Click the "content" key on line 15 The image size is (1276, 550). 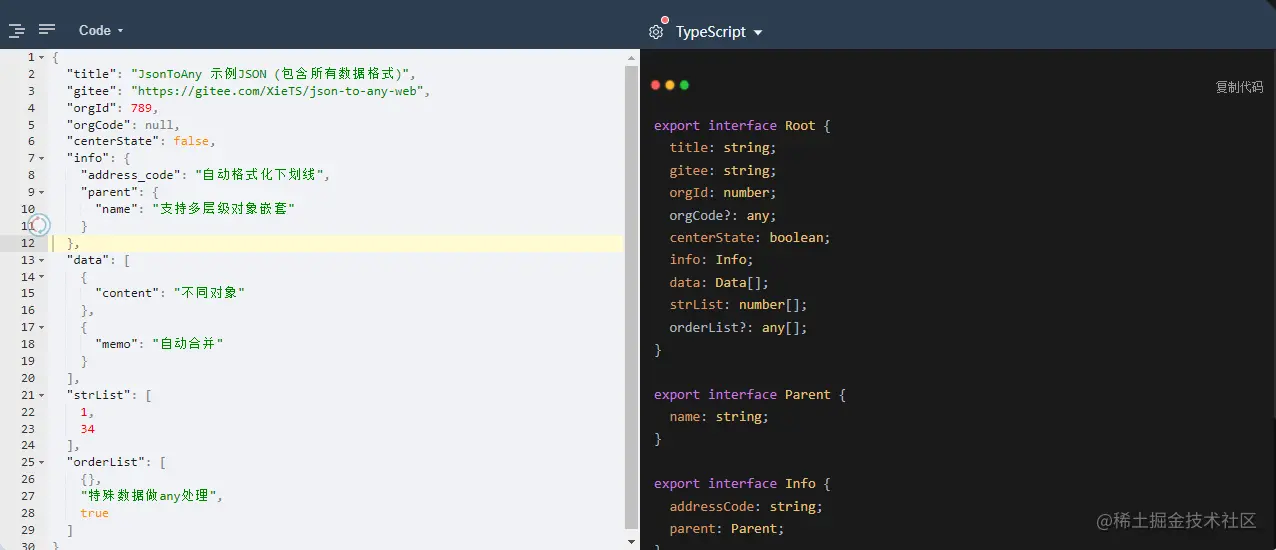[127, 293]
